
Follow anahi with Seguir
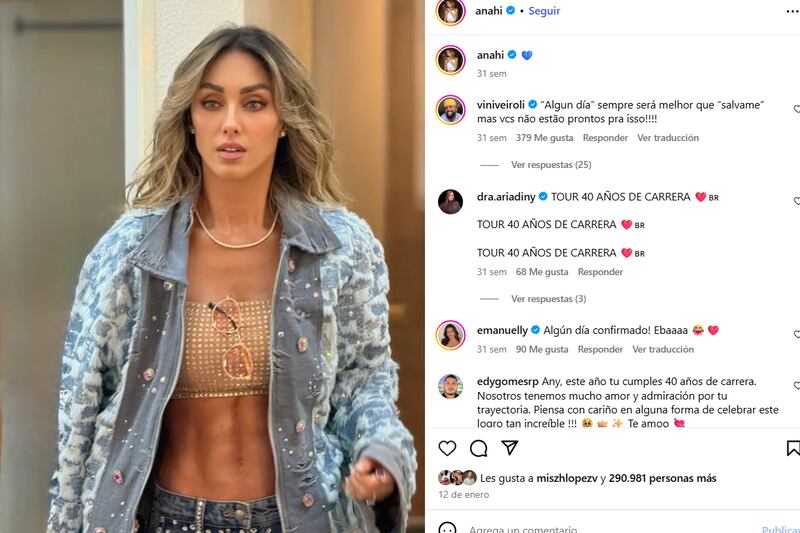coord(544,11)
